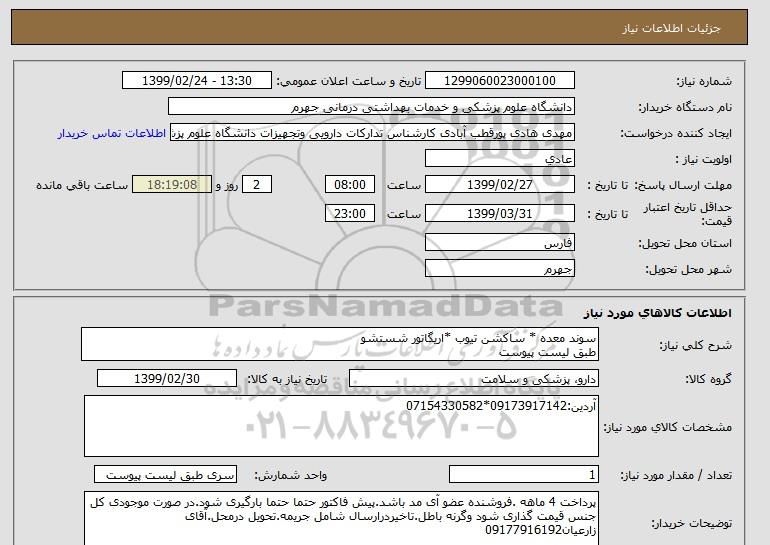
Task: Click the request creator field مهدی هادی پورقطب آبادی
Action: coord(372,133)
